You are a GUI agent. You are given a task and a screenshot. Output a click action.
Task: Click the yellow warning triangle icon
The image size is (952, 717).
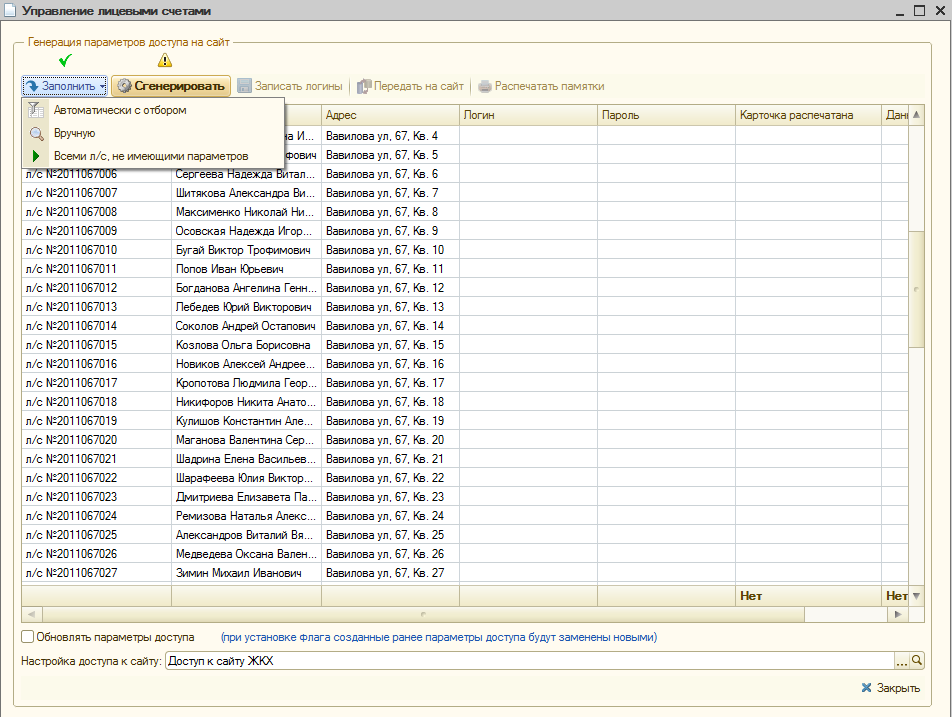pyautogui.click(x=165, y=60)
